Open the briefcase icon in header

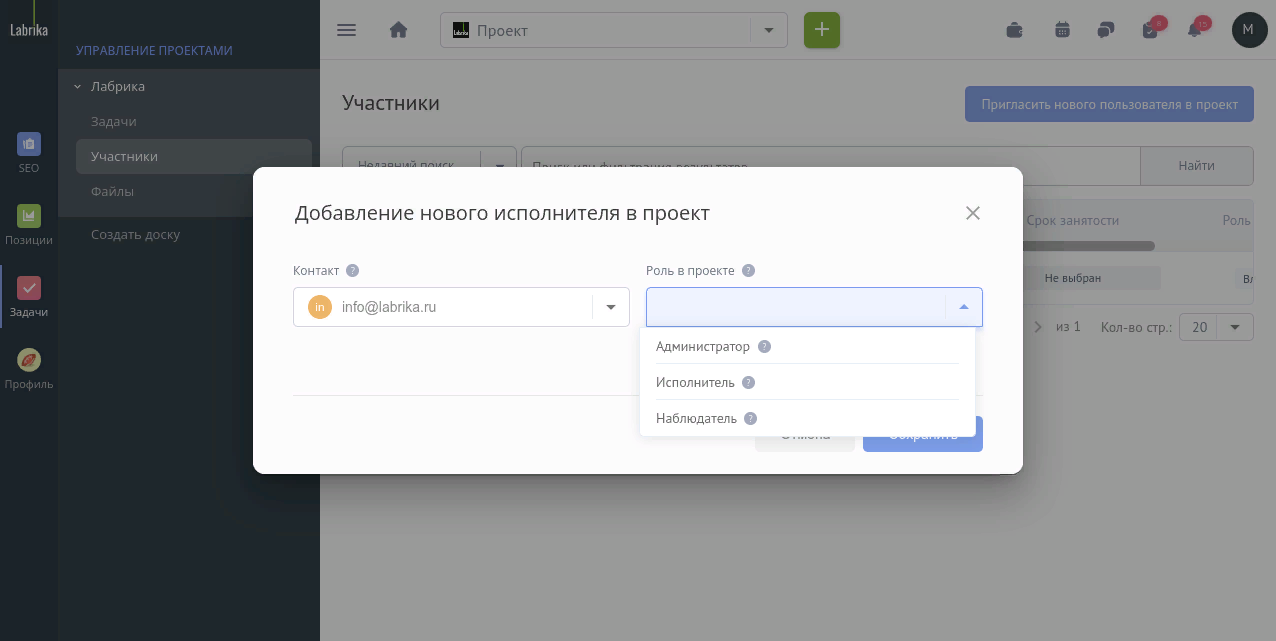1014,30
